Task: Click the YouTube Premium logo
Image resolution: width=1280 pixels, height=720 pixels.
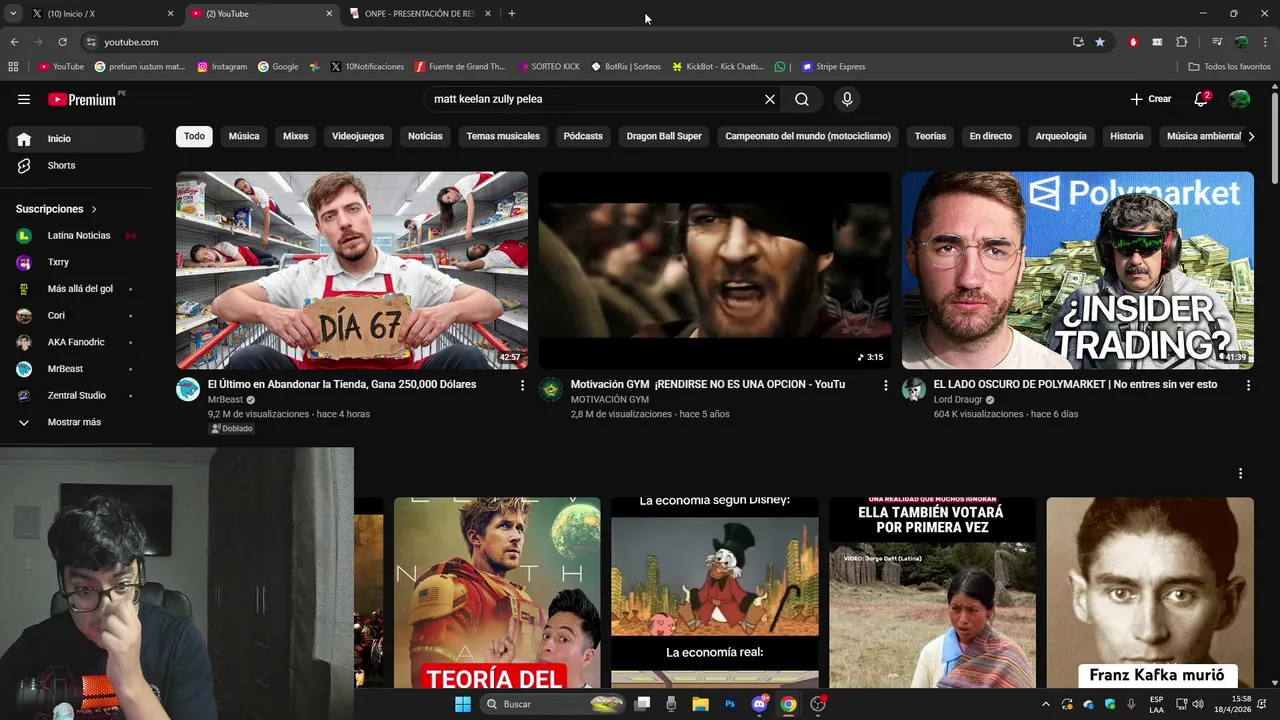Action: pyautogui.click(x=84, y=99)
